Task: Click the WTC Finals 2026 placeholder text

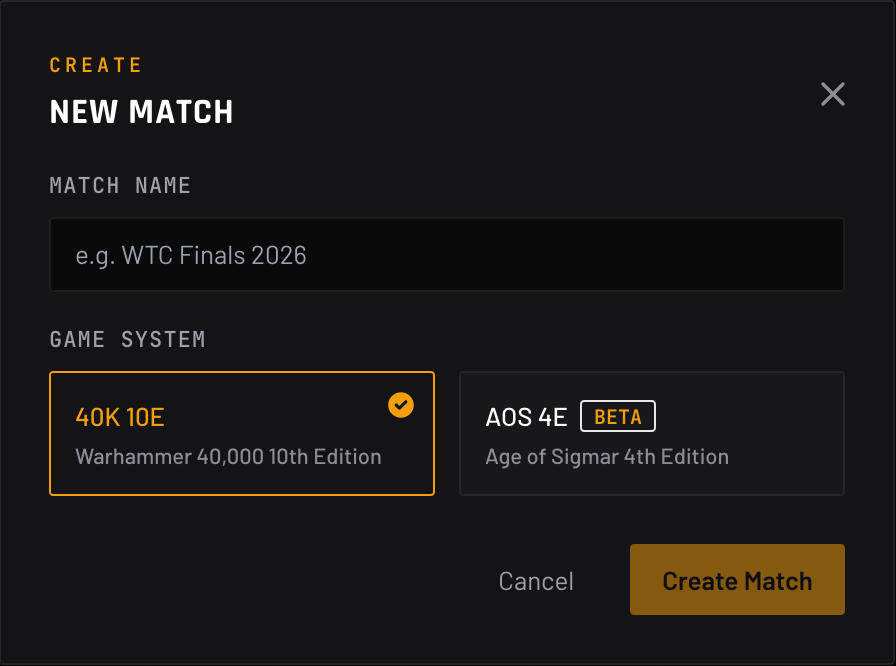Action: click(x=192, y=255)
